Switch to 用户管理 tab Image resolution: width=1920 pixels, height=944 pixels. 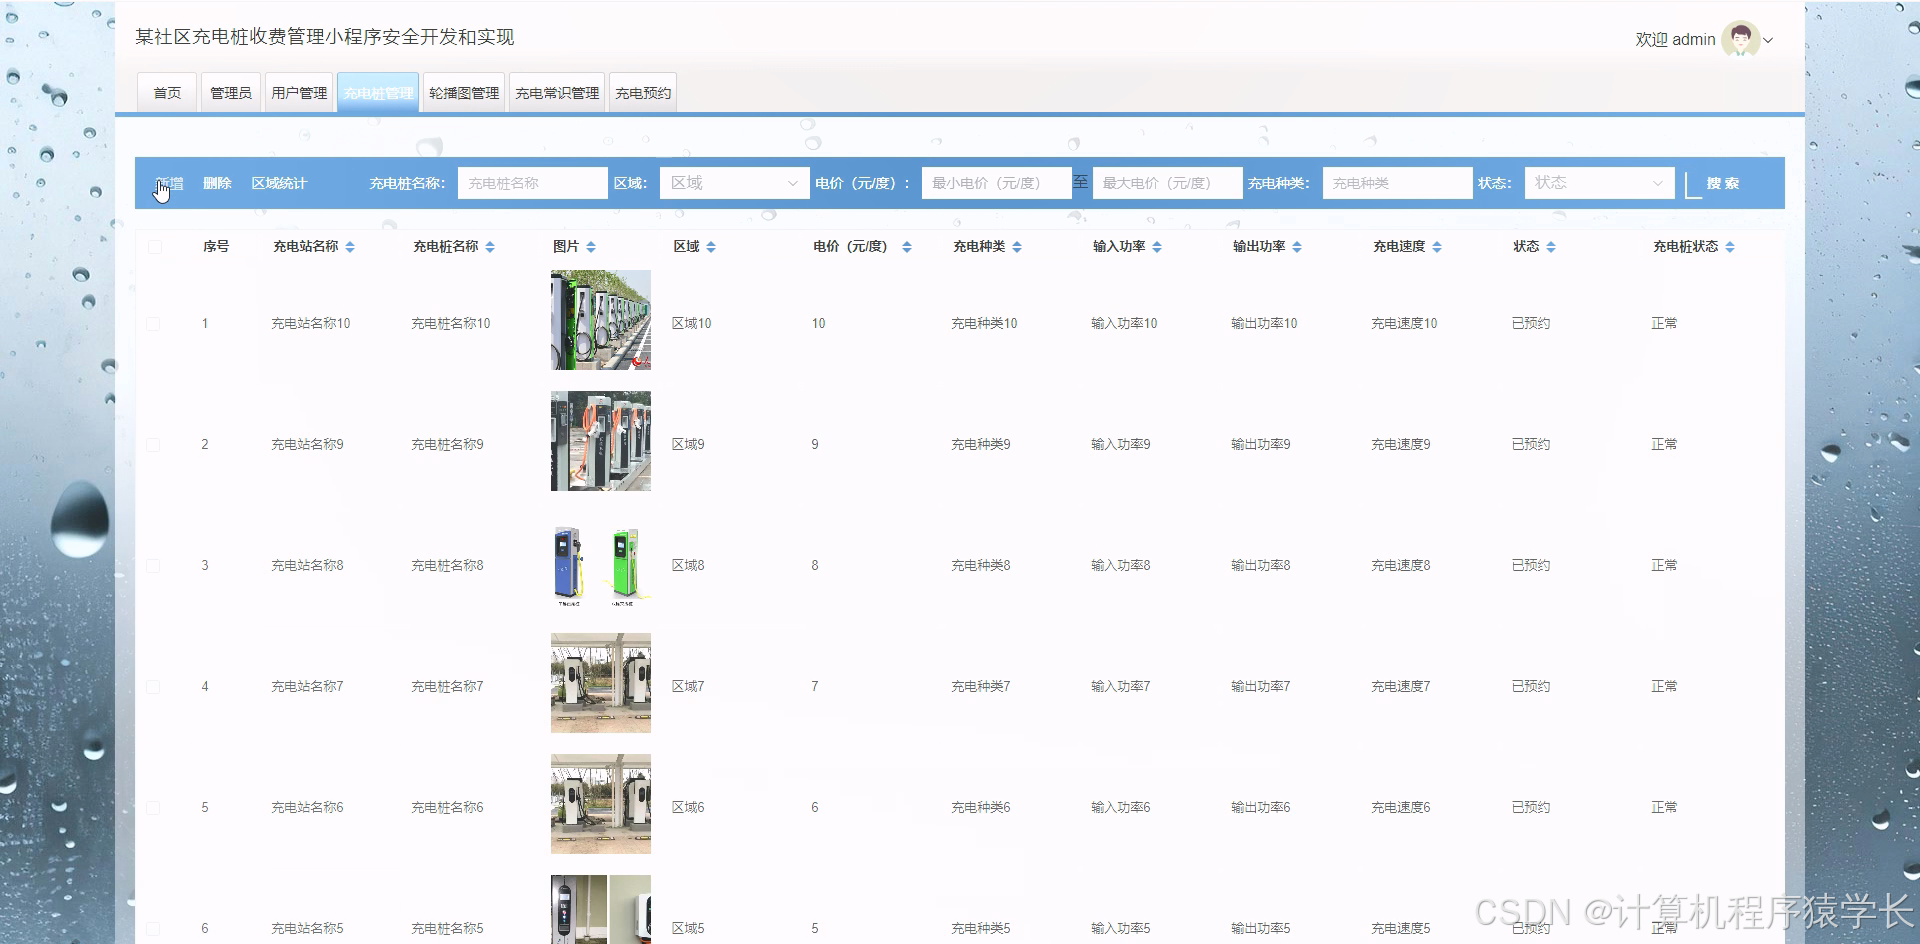[299, 93]
